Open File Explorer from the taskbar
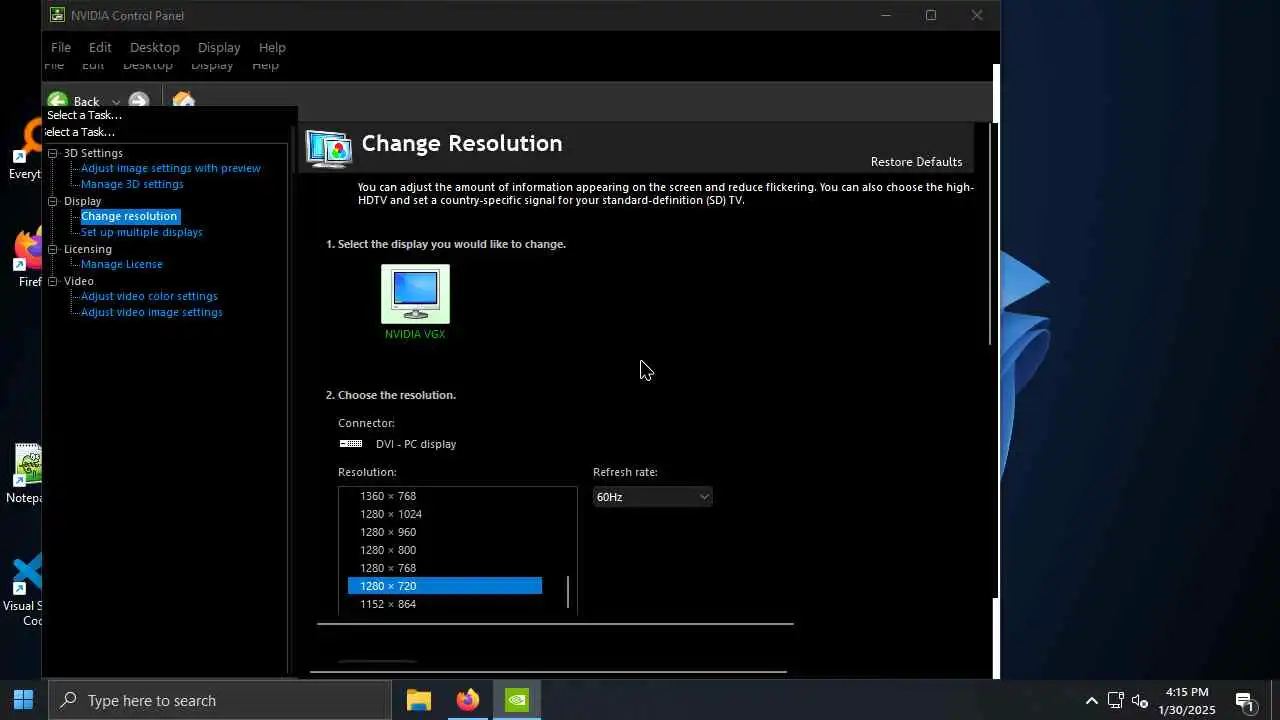This screenshot has height=720, width=1280. click(419, 700)
